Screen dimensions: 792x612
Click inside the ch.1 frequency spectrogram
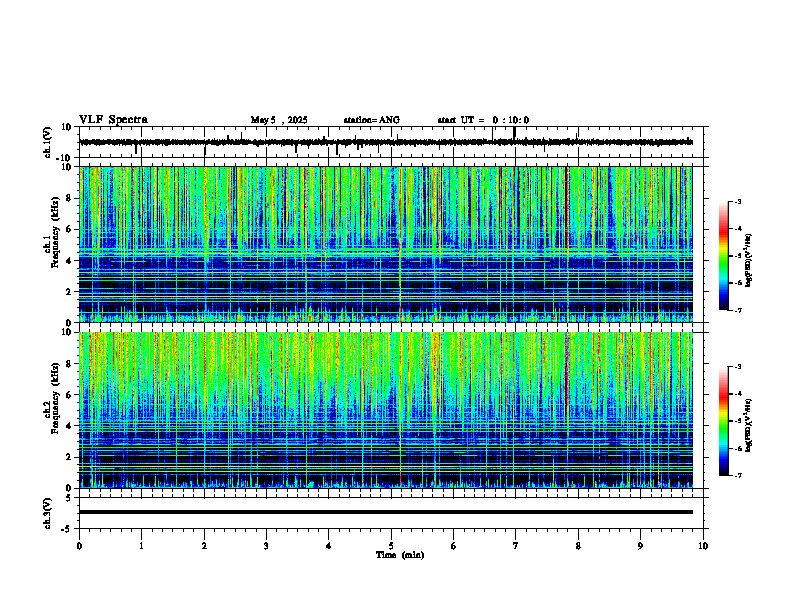point(386,244)
